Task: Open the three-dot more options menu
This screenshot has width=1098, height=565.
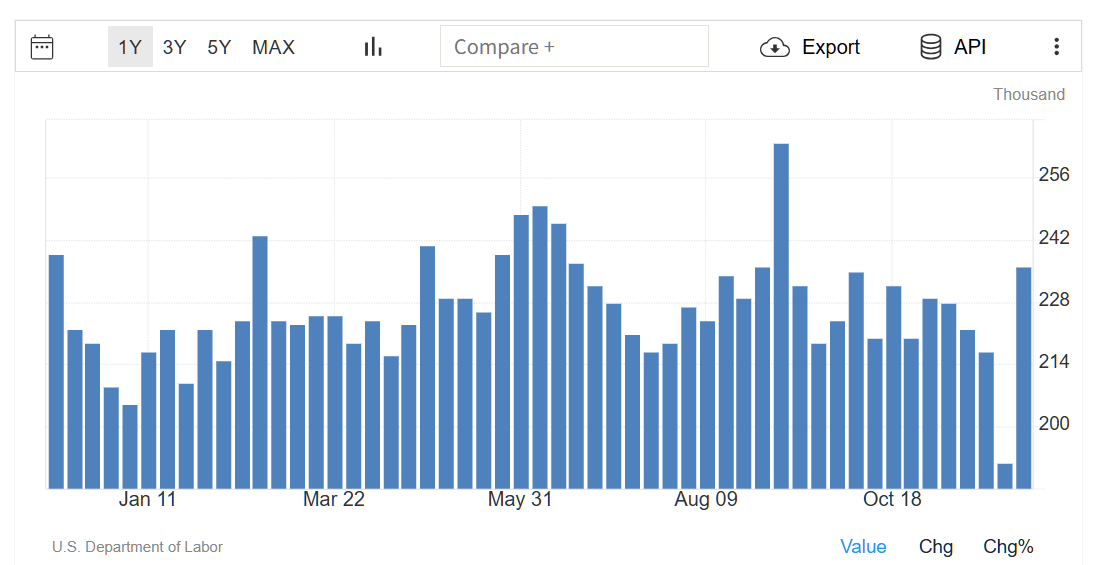Action: click(1056, 47)
